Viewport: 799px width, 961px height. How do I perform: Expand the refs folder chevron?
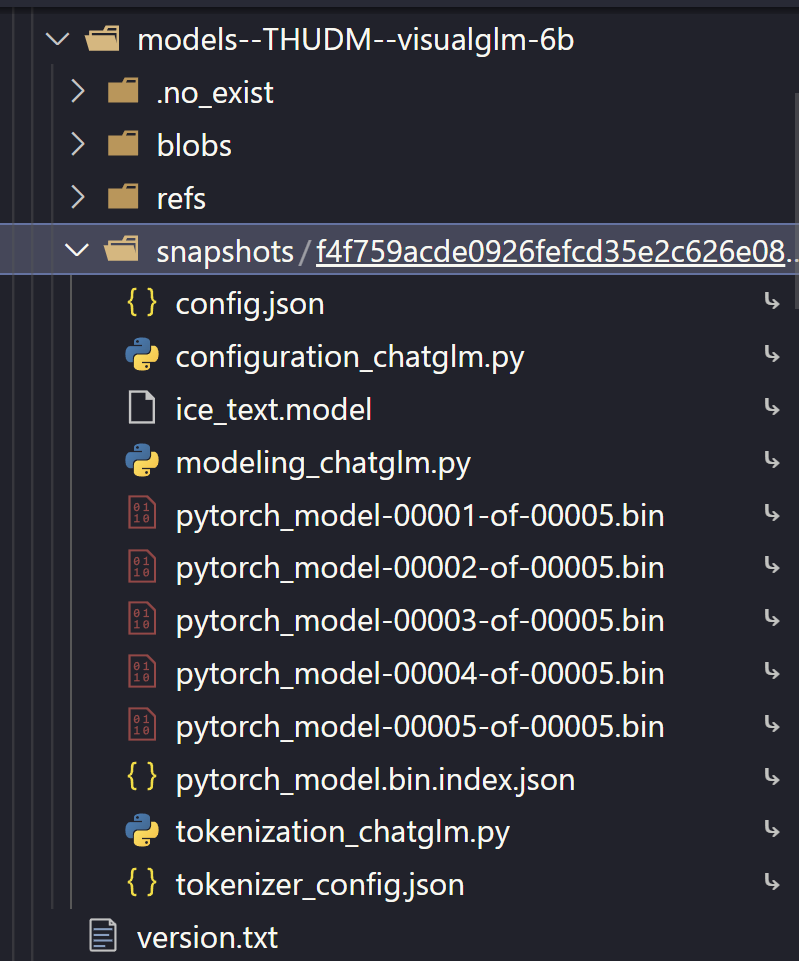77,198
